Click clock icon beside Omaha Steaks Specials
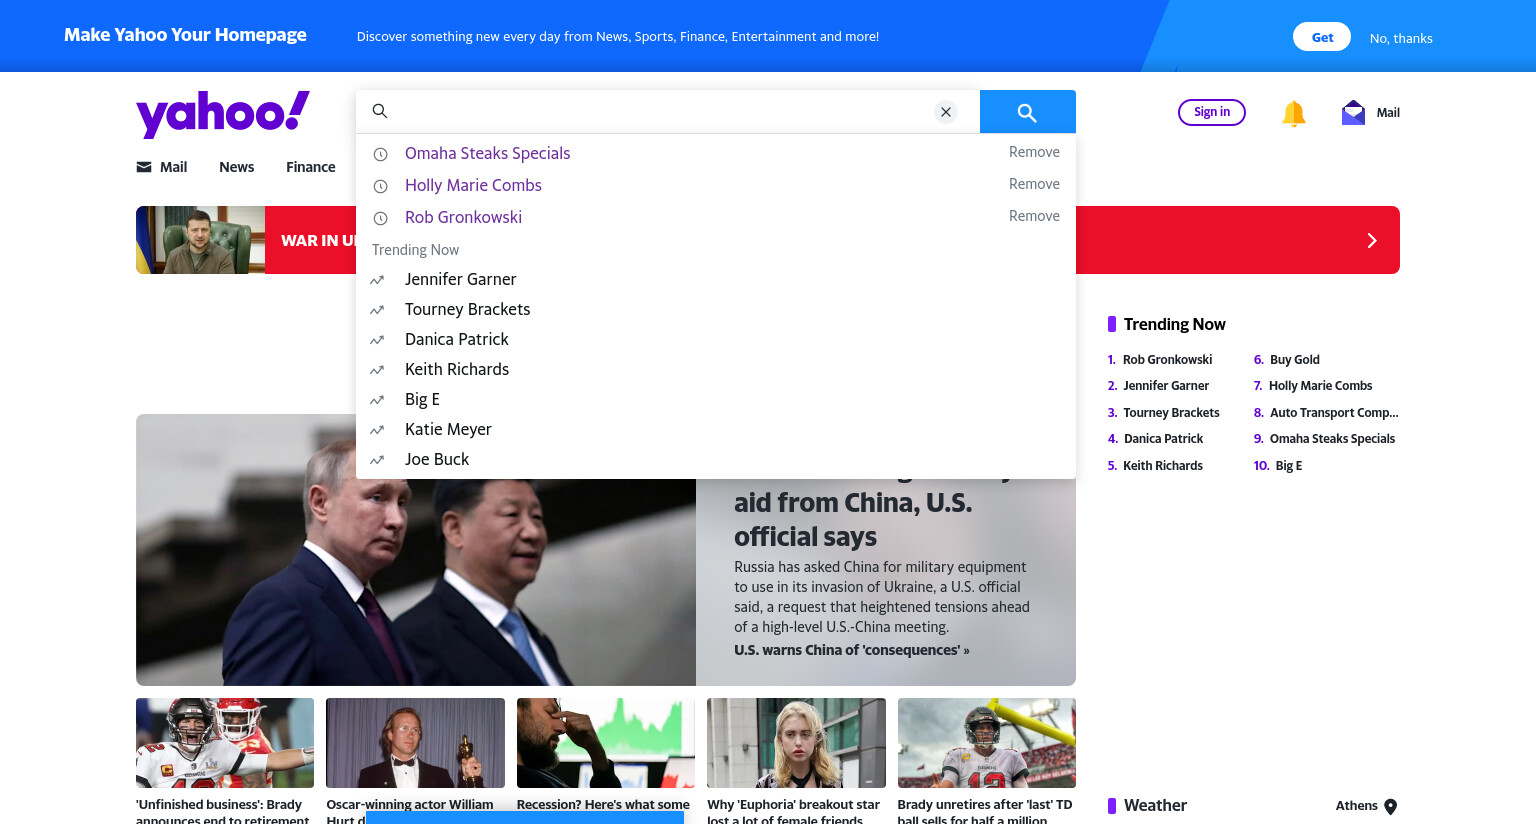 tap(380, 154)
